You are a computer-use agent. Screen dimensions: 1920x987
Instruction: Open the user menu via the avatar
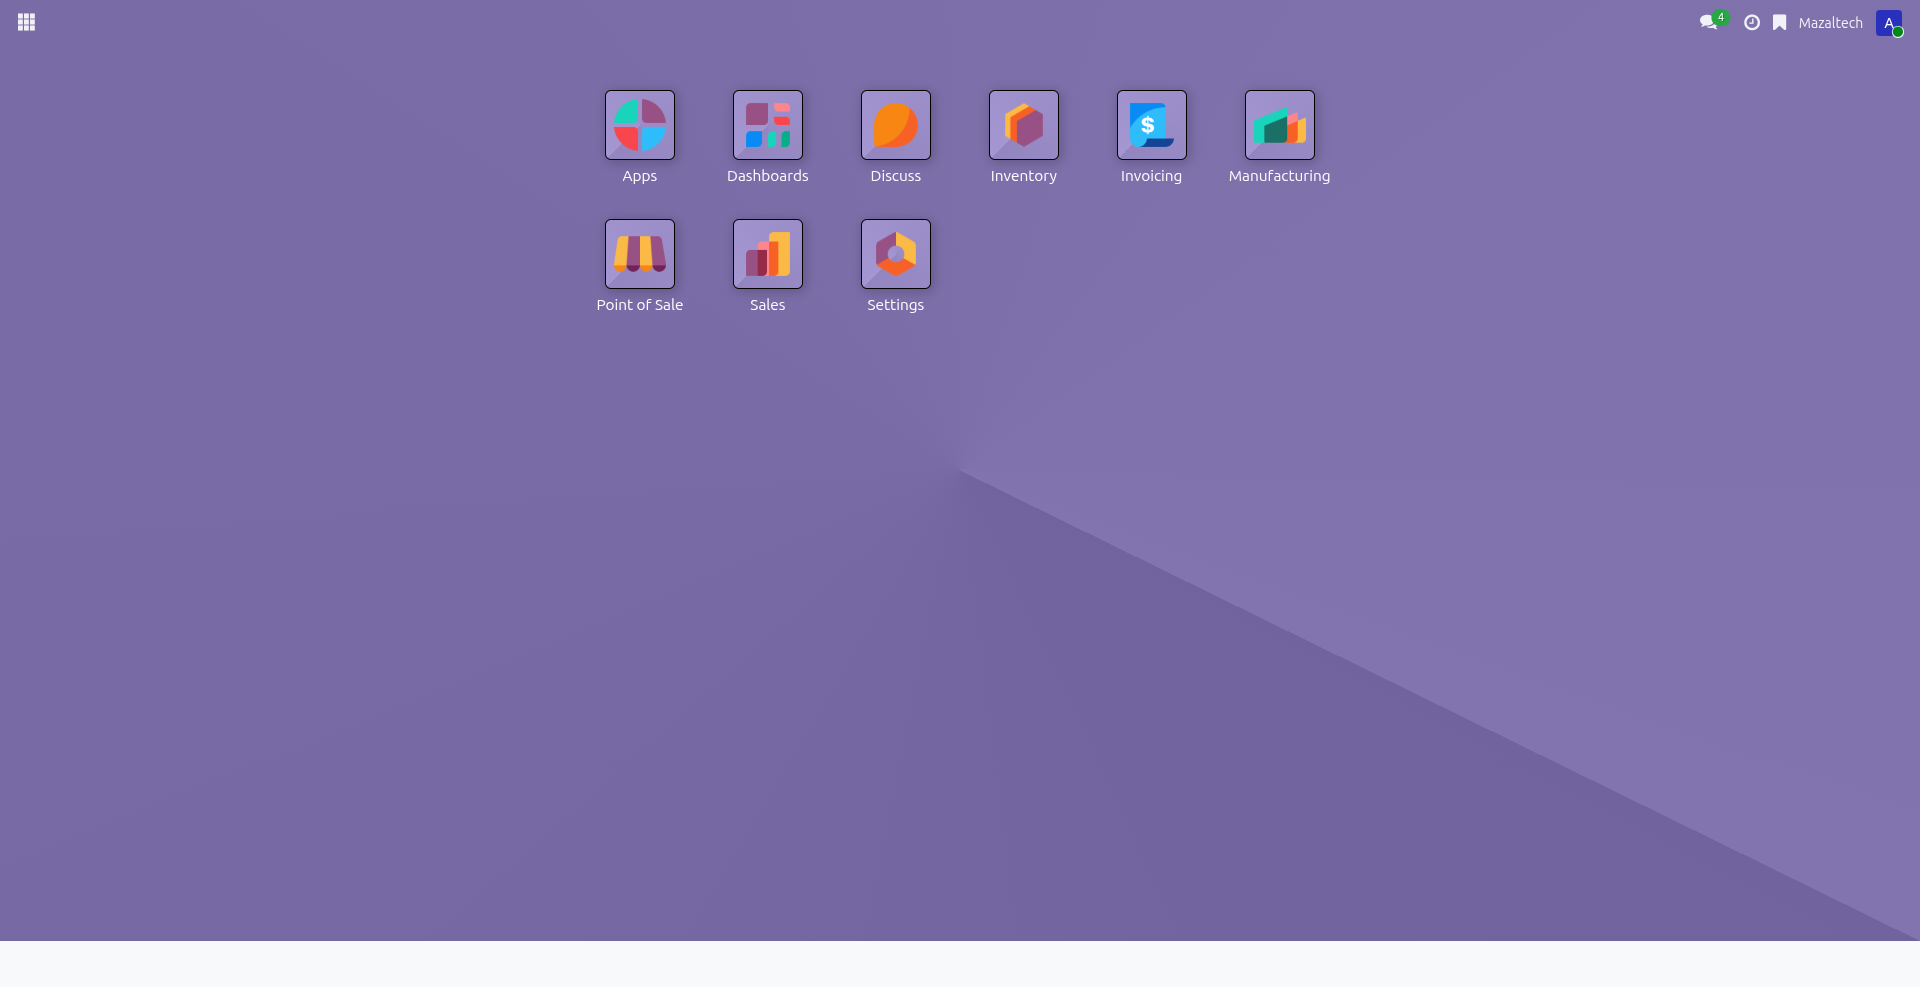1890,22
